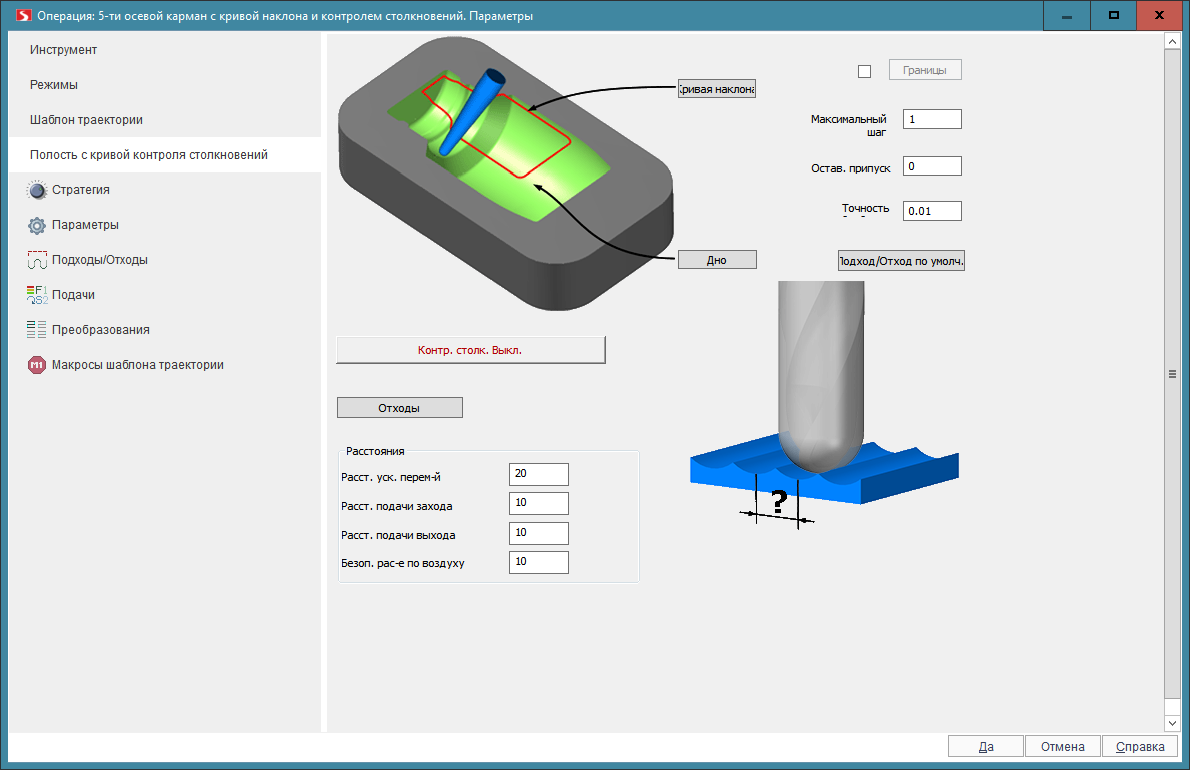Click Подход/Отход по умолч. button
The height and width of the screenshot is (770, 1190).
[901, 261]
